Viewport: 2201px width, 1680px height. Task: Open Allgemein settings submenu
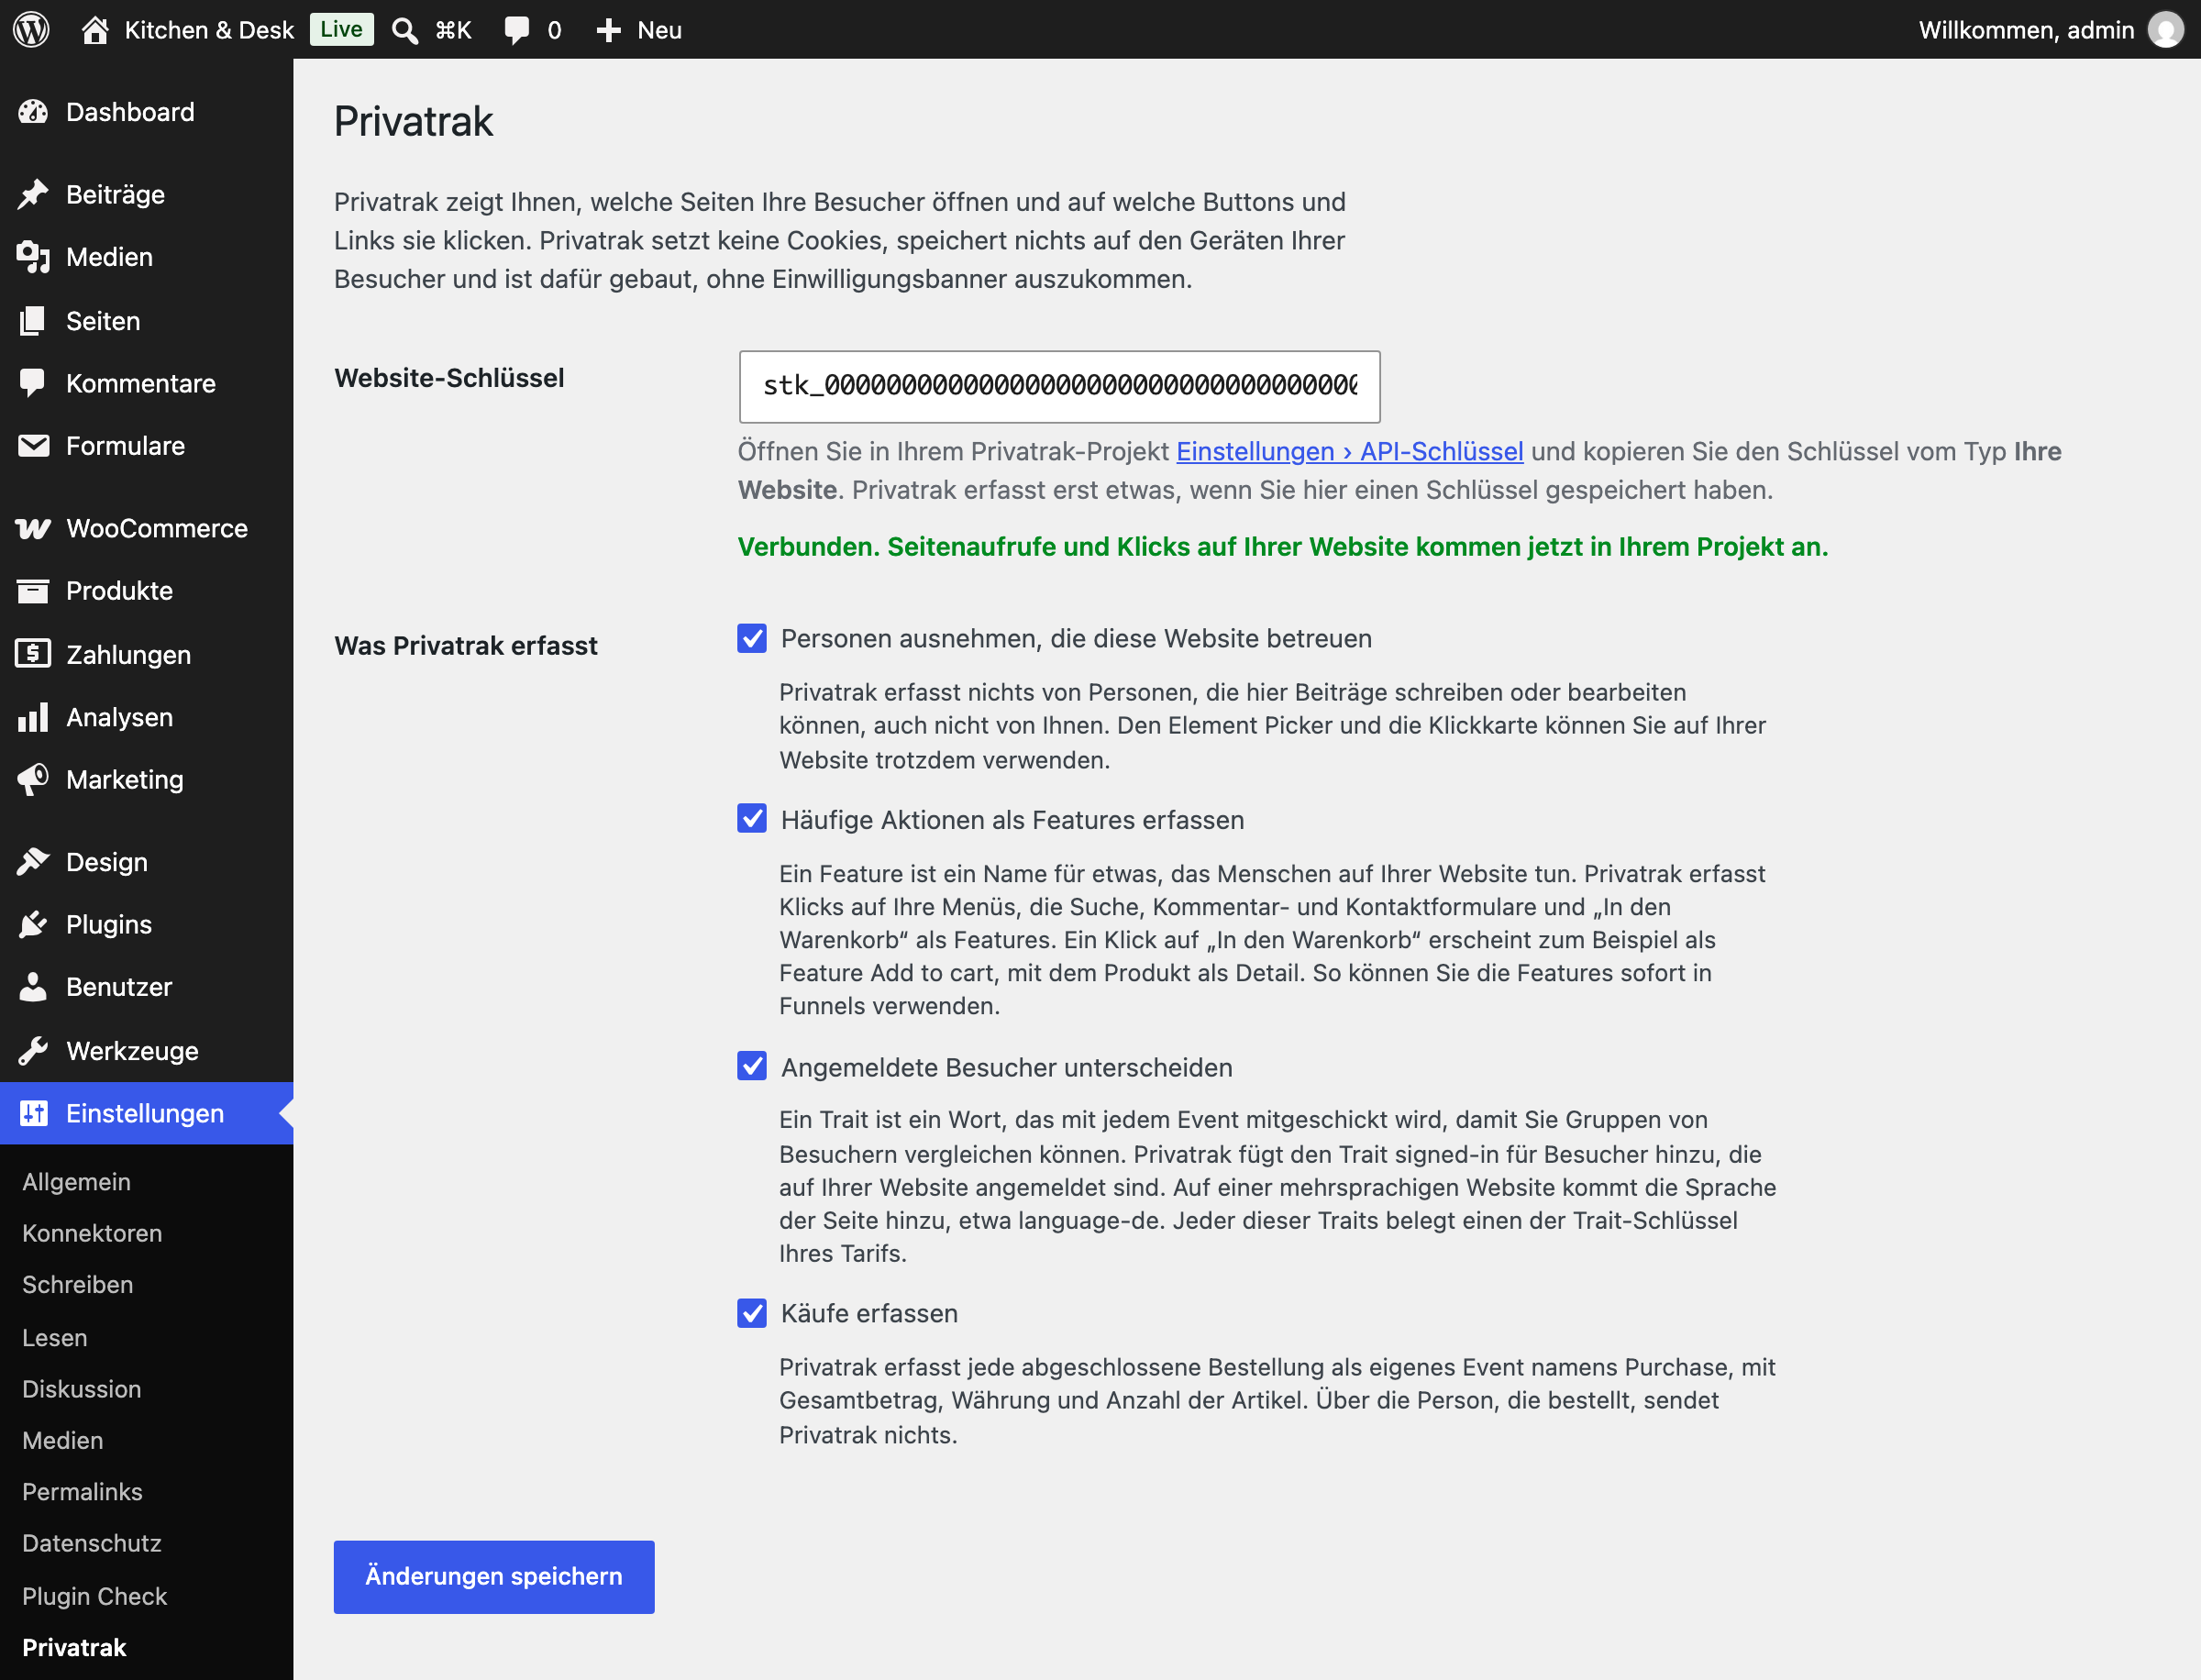[x=76, y=1182]
